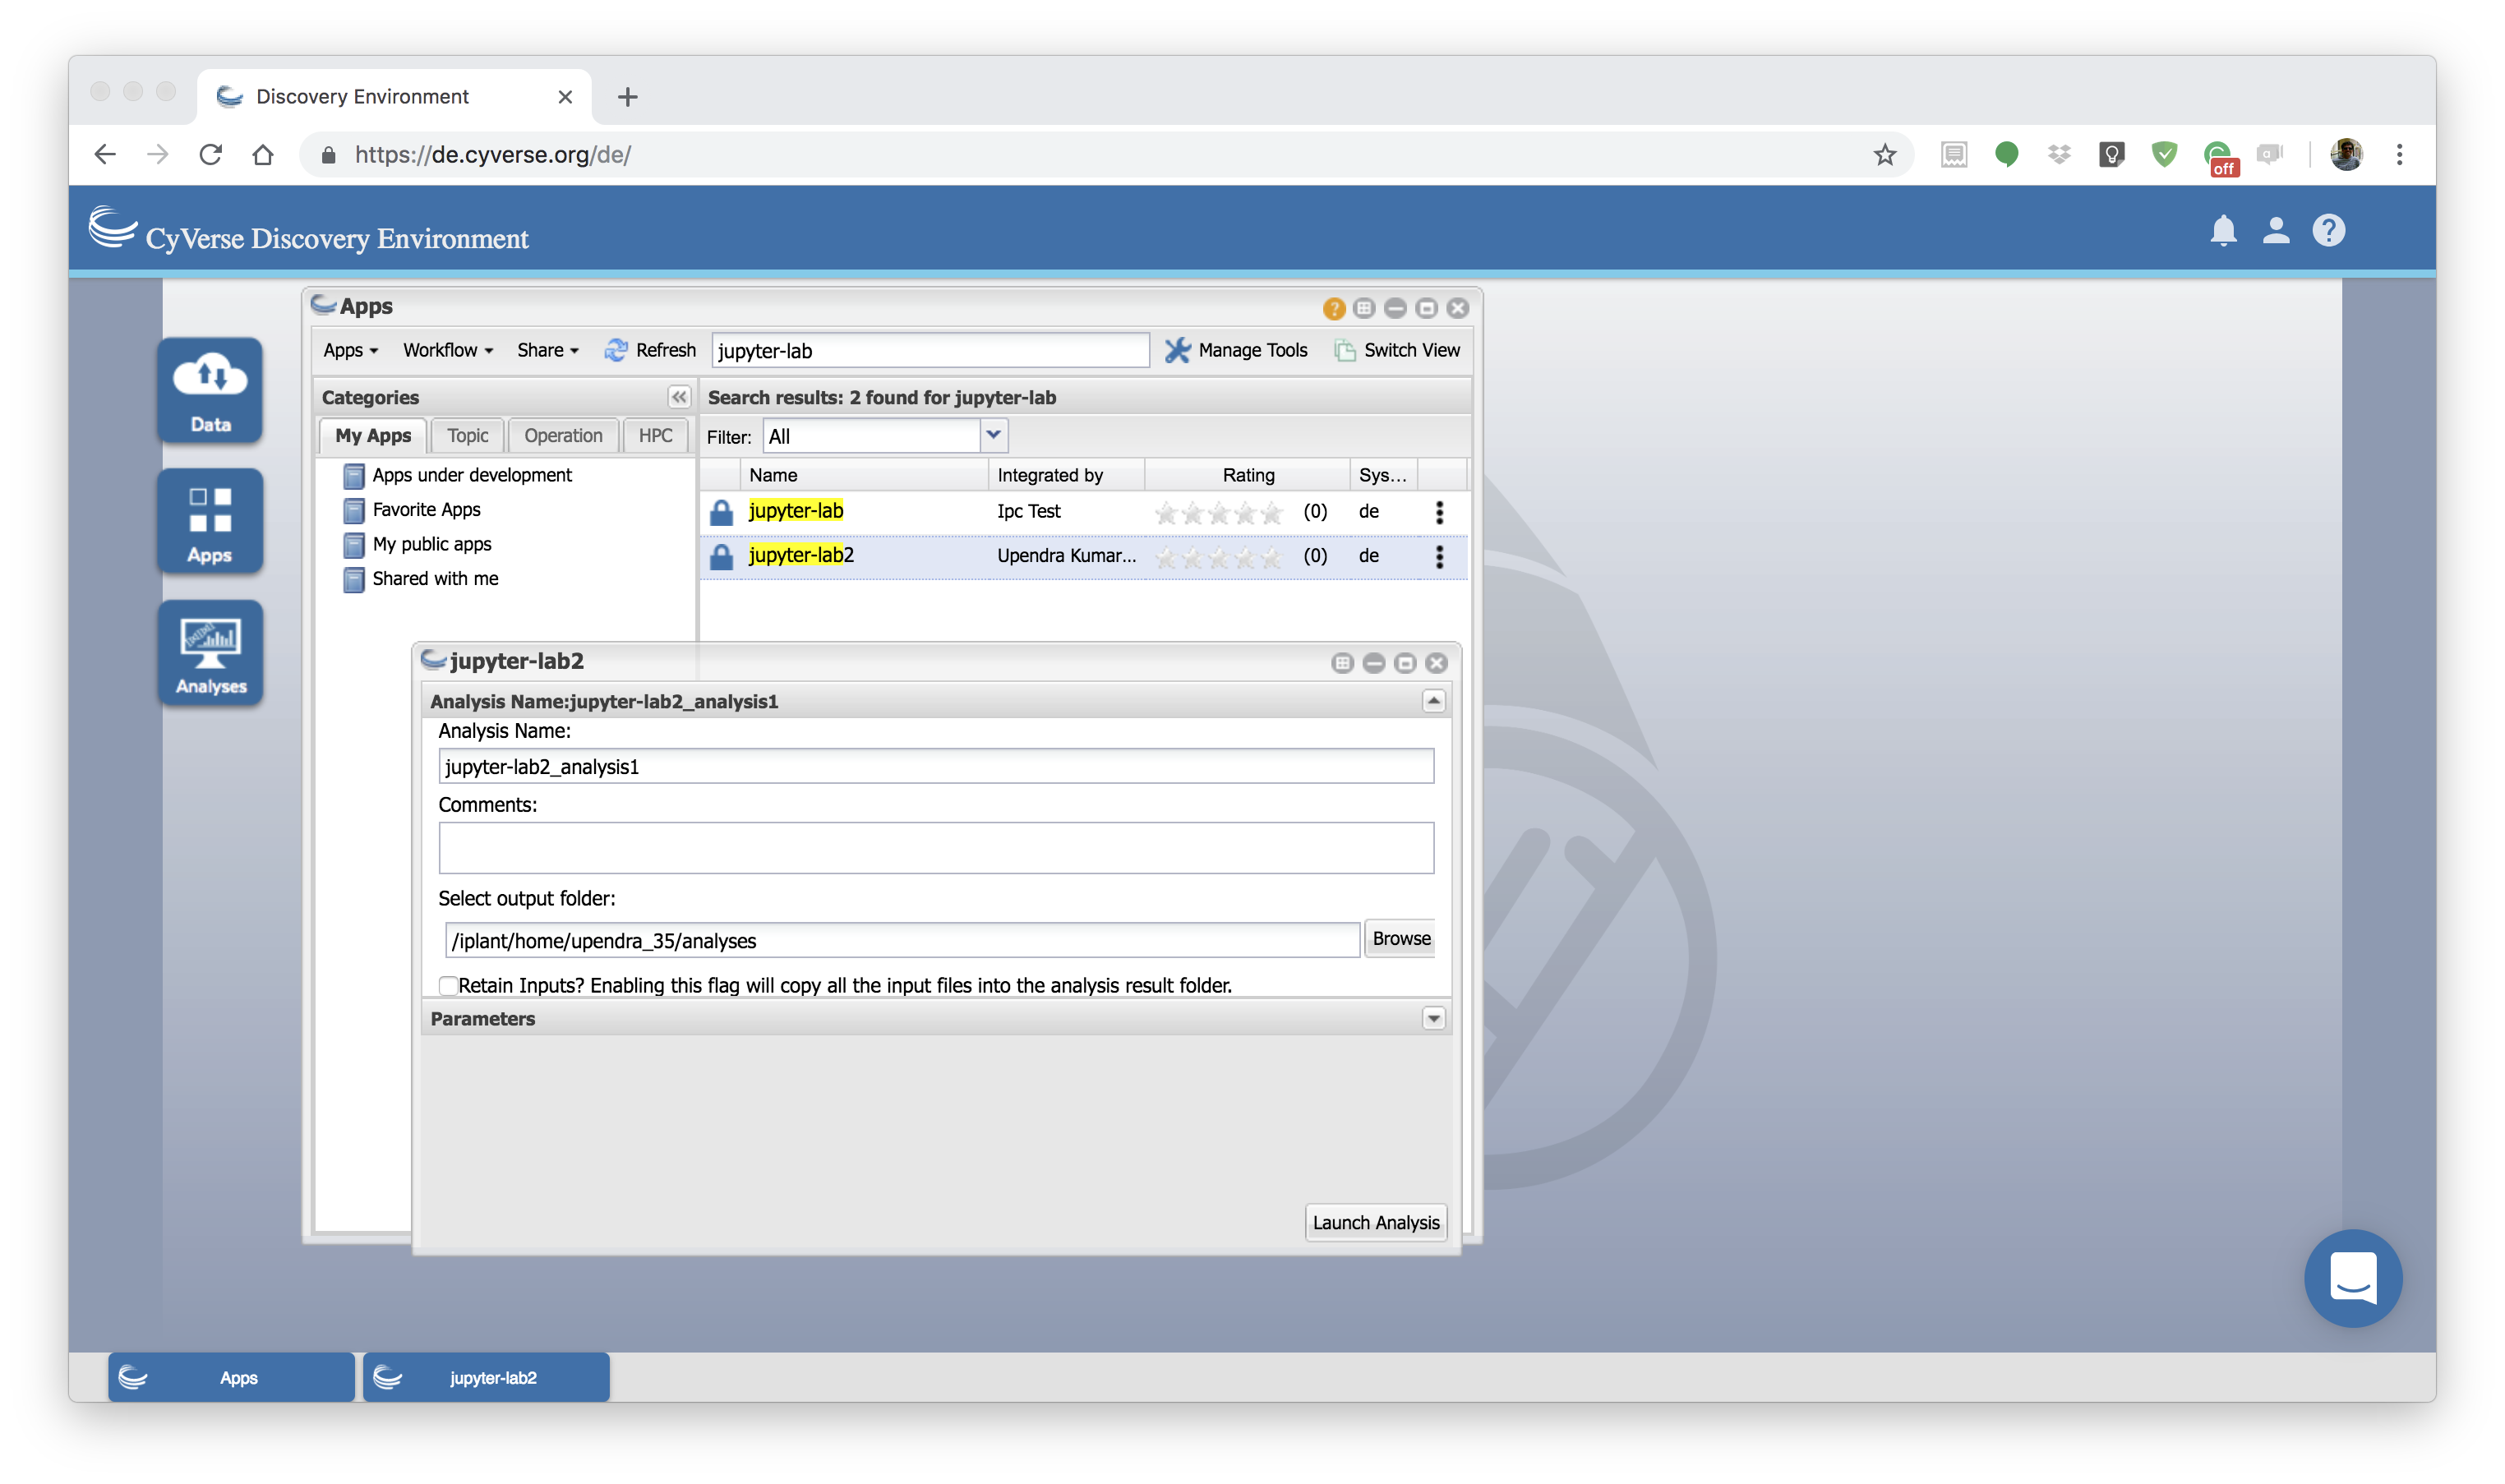The width and height of the screenshot is (2505, 1484).
Task: Rate jupyter-lab2 with one star
Action: pos(1165,557)
